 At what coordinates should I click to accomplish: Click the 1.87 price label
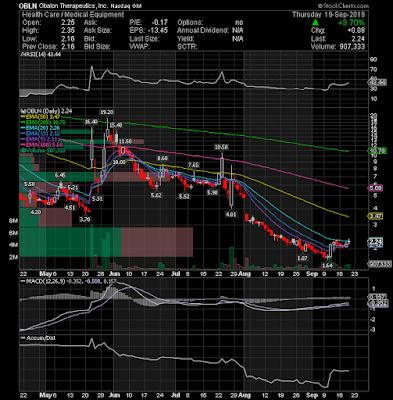302,258
